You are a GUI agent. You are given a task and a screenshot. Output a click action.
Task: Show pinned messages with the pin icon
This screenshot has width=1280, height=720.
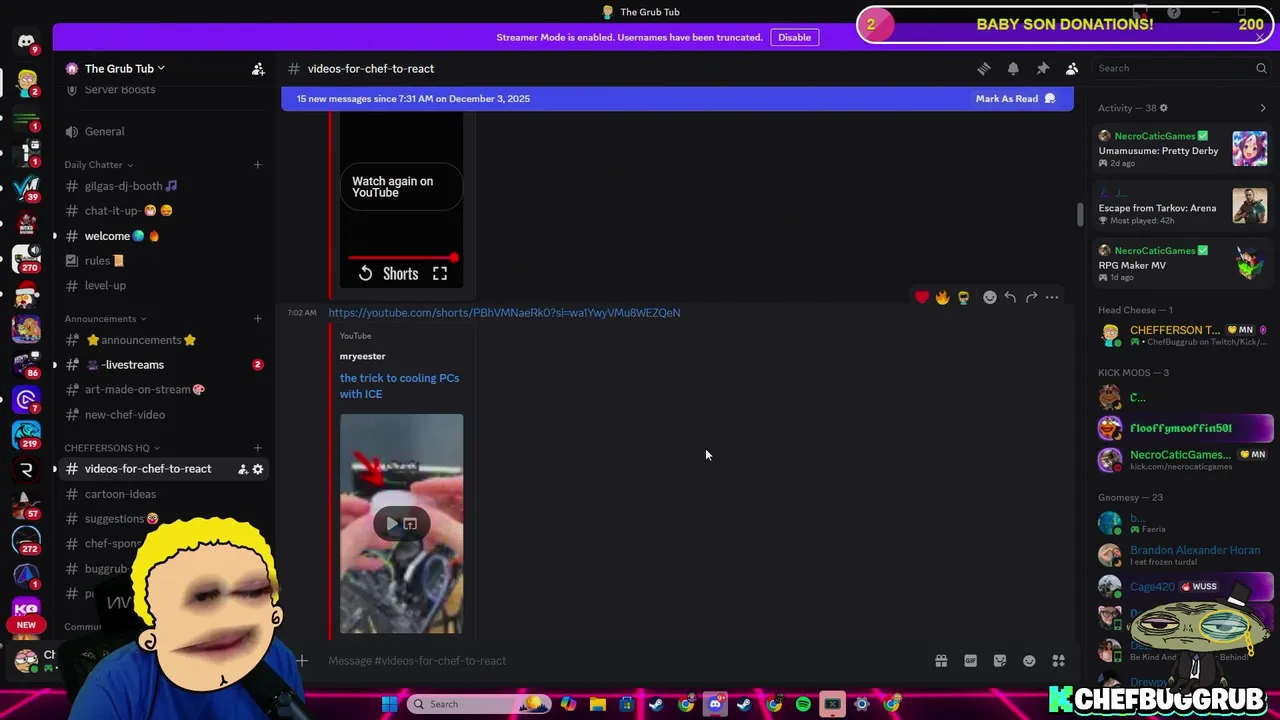pyautogui.click(x=1042, y=68)
